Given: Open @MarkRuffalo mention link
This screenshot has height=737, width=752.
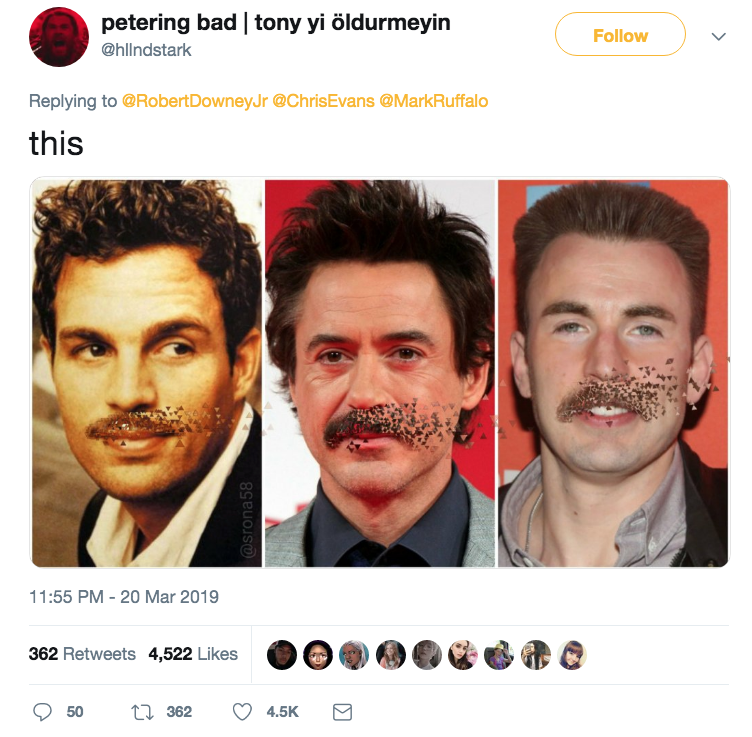Looking at the screenshot, I should (x=434, y=101).
